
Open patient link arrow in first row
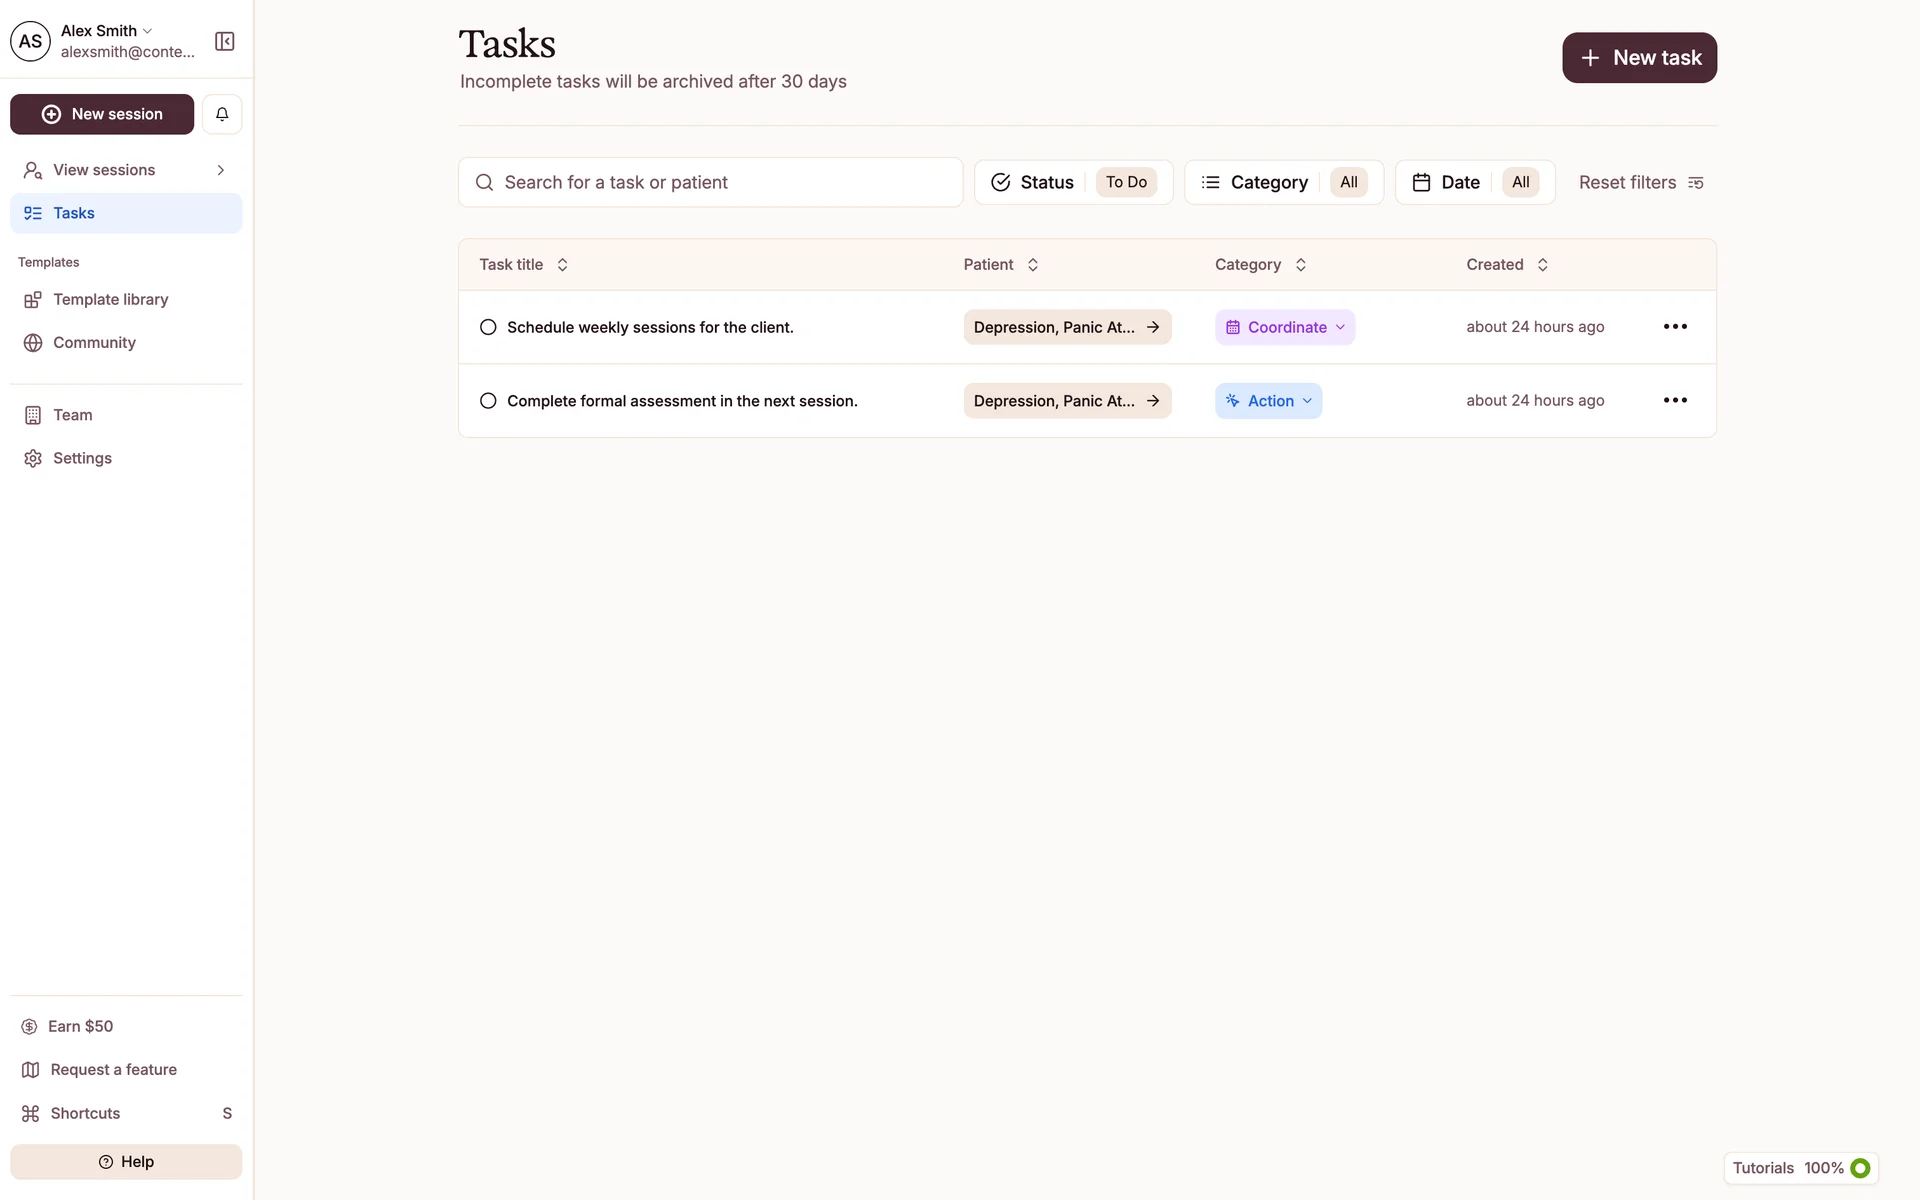1153,327
